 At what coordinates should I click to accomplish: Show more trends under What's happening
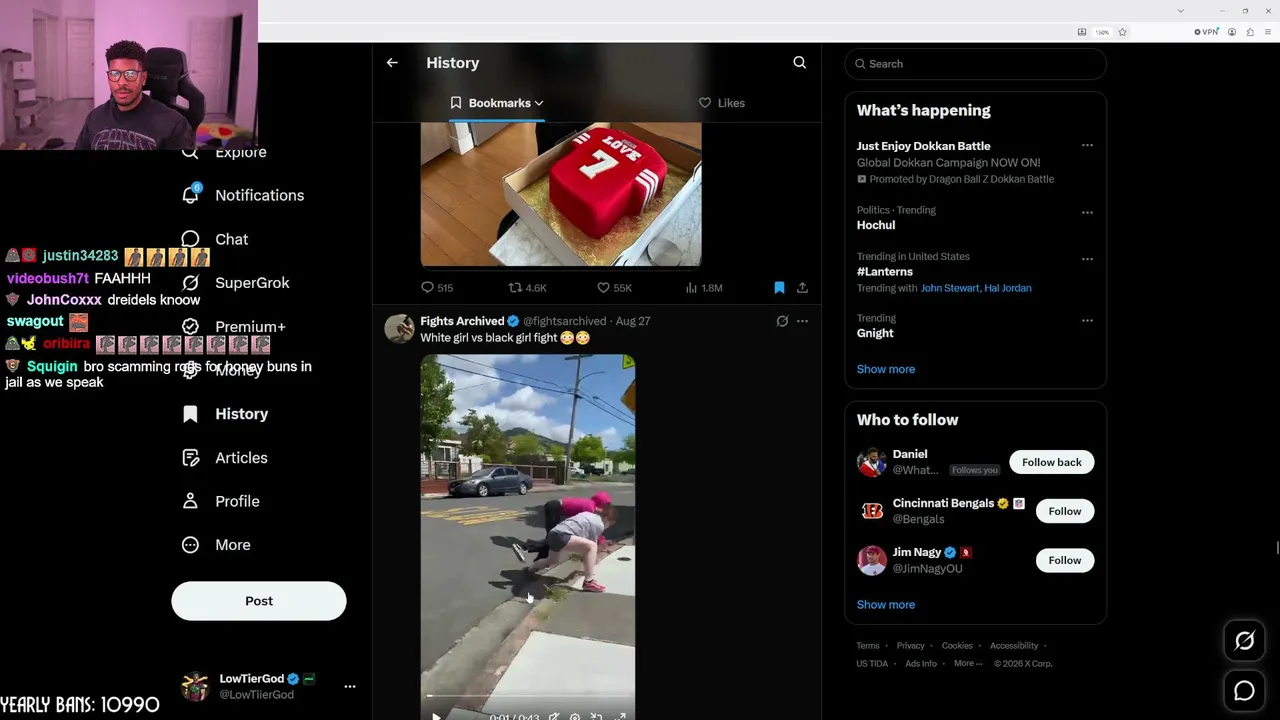coord(886,369)
